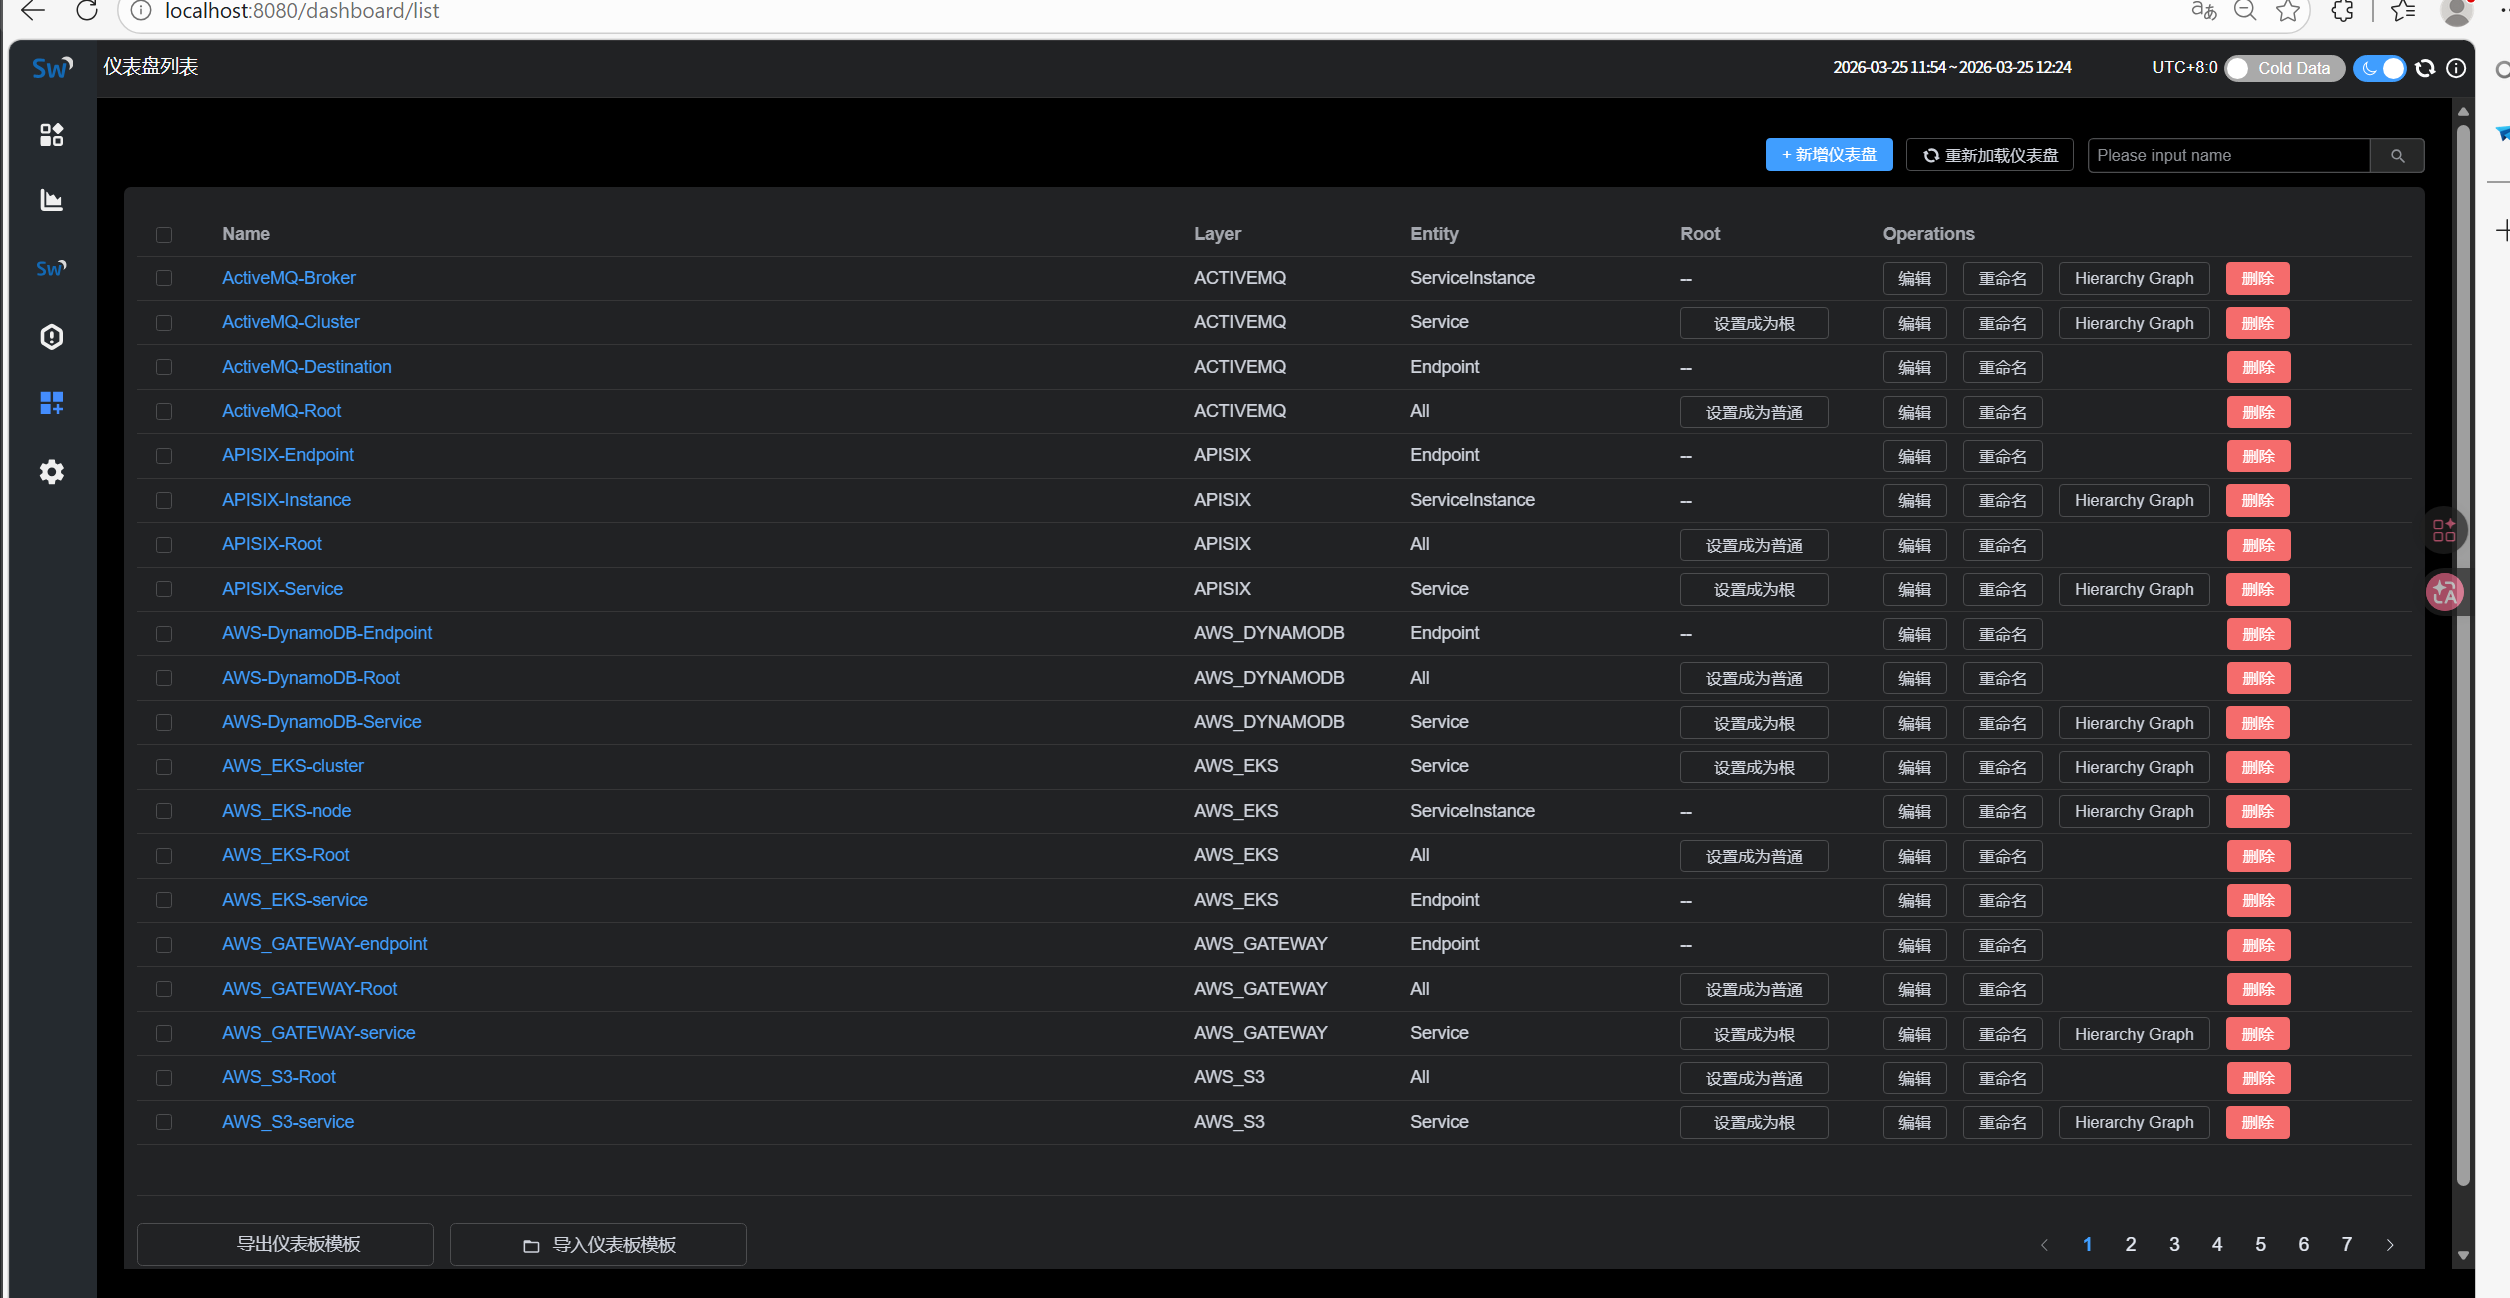
Task: Click the vertical scrollbar down arrow
Action: (2463, 1256)
